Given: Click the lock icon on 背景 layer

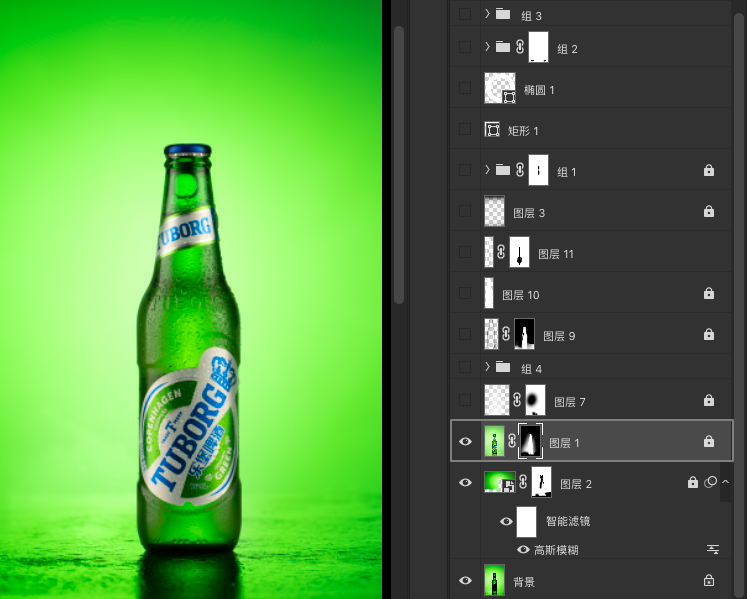Looking at the screenshot, I should click(709, 580).
